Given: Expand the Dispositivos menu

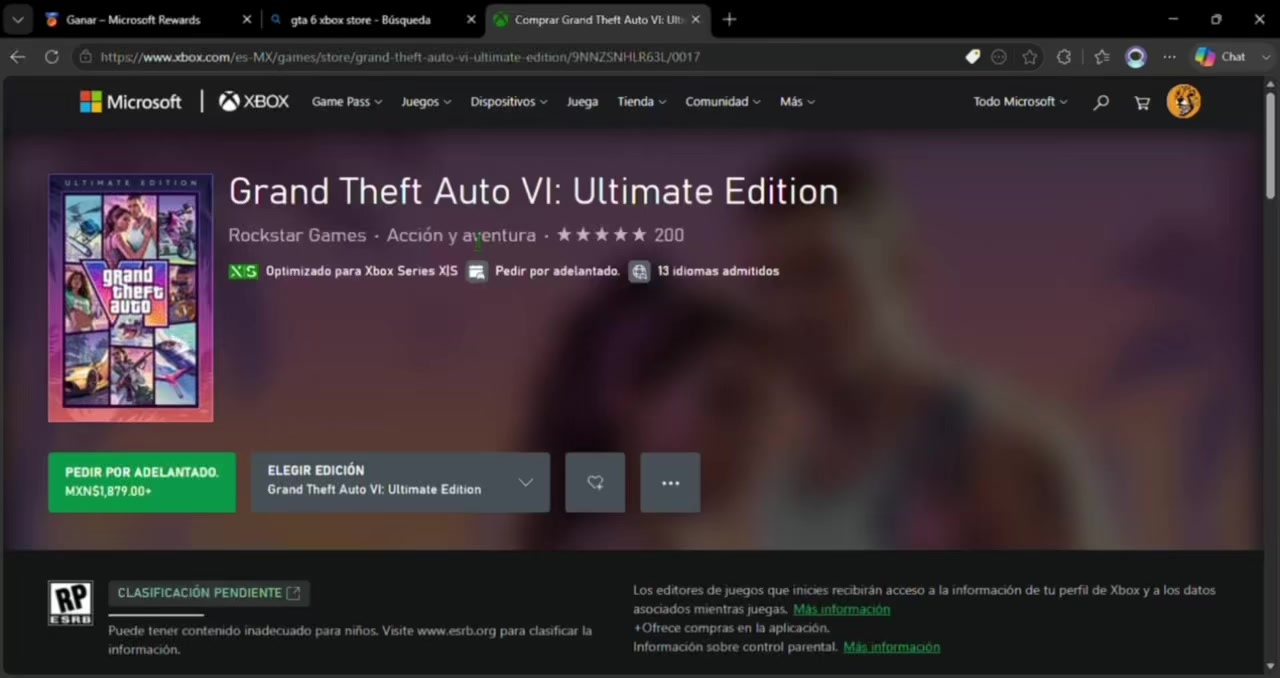Looking at the screenshot, I should tap(509, 101).
